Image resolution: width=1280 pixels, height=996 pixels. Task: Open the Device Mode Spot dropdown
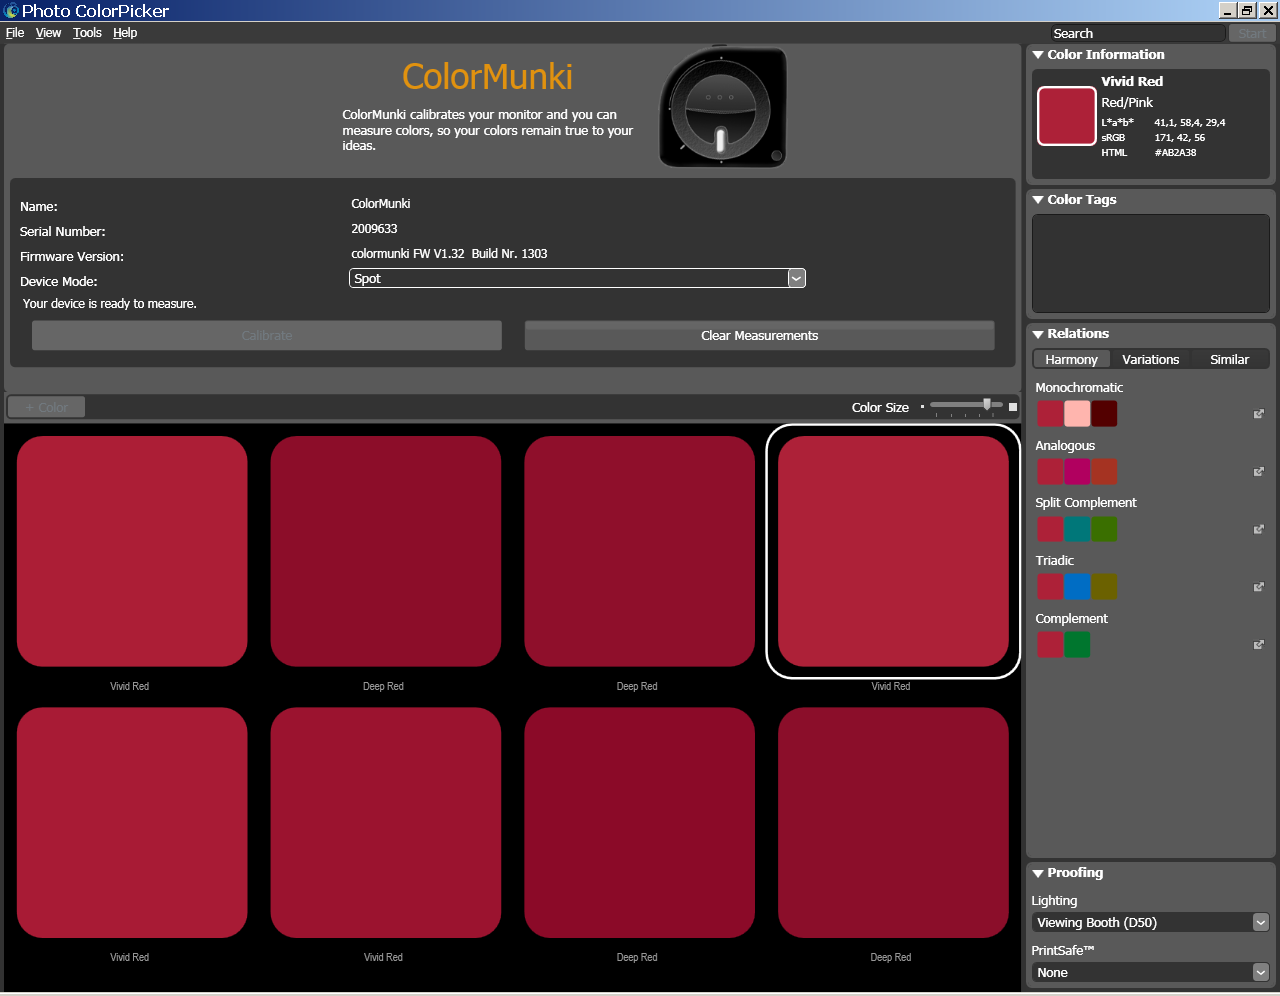[577, 278]
